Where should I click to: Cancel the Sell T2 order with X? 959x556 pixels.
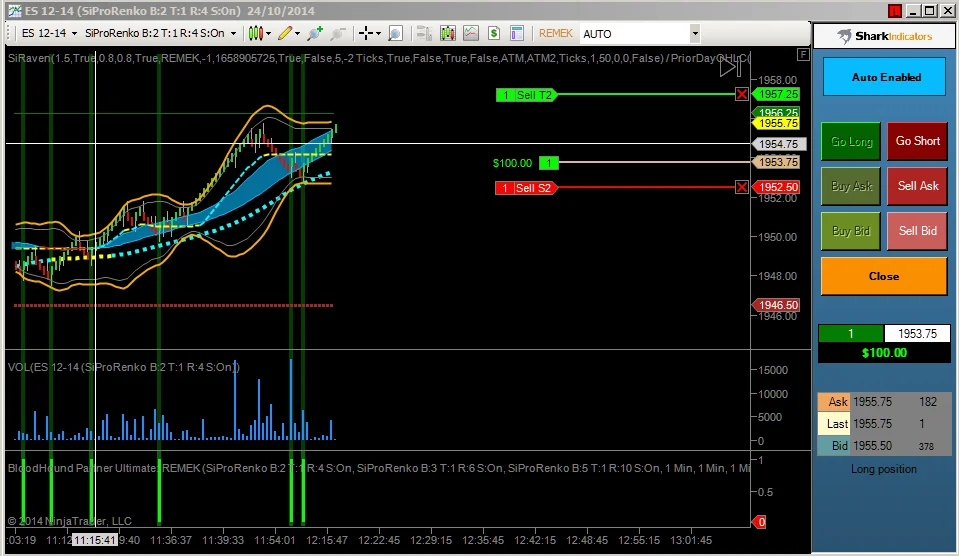(742, 94)
